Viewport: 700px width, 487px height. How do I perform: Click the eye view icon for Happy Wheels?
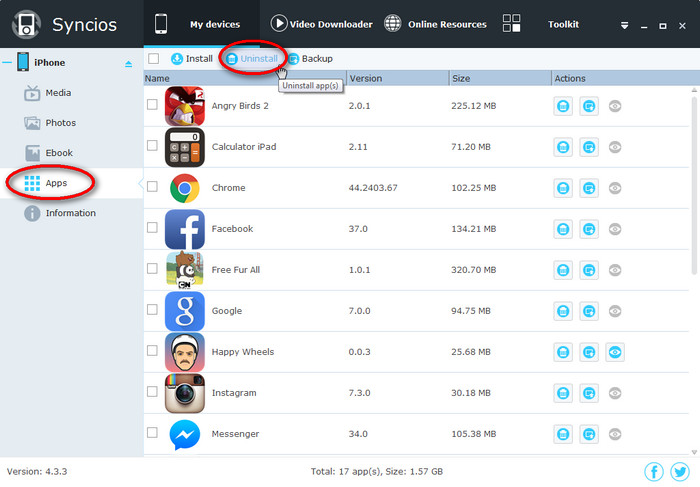click(x=615, y=352)
